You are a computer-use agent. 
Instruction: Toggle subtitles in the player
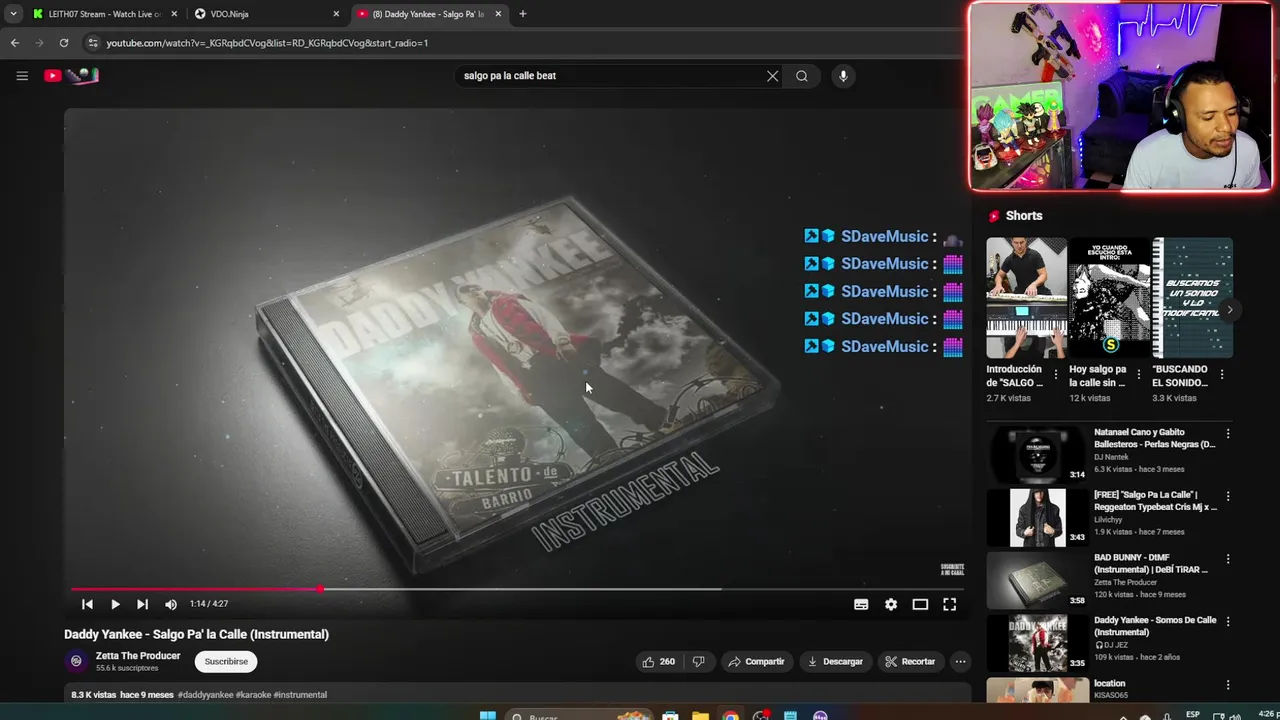click(861, 604)
